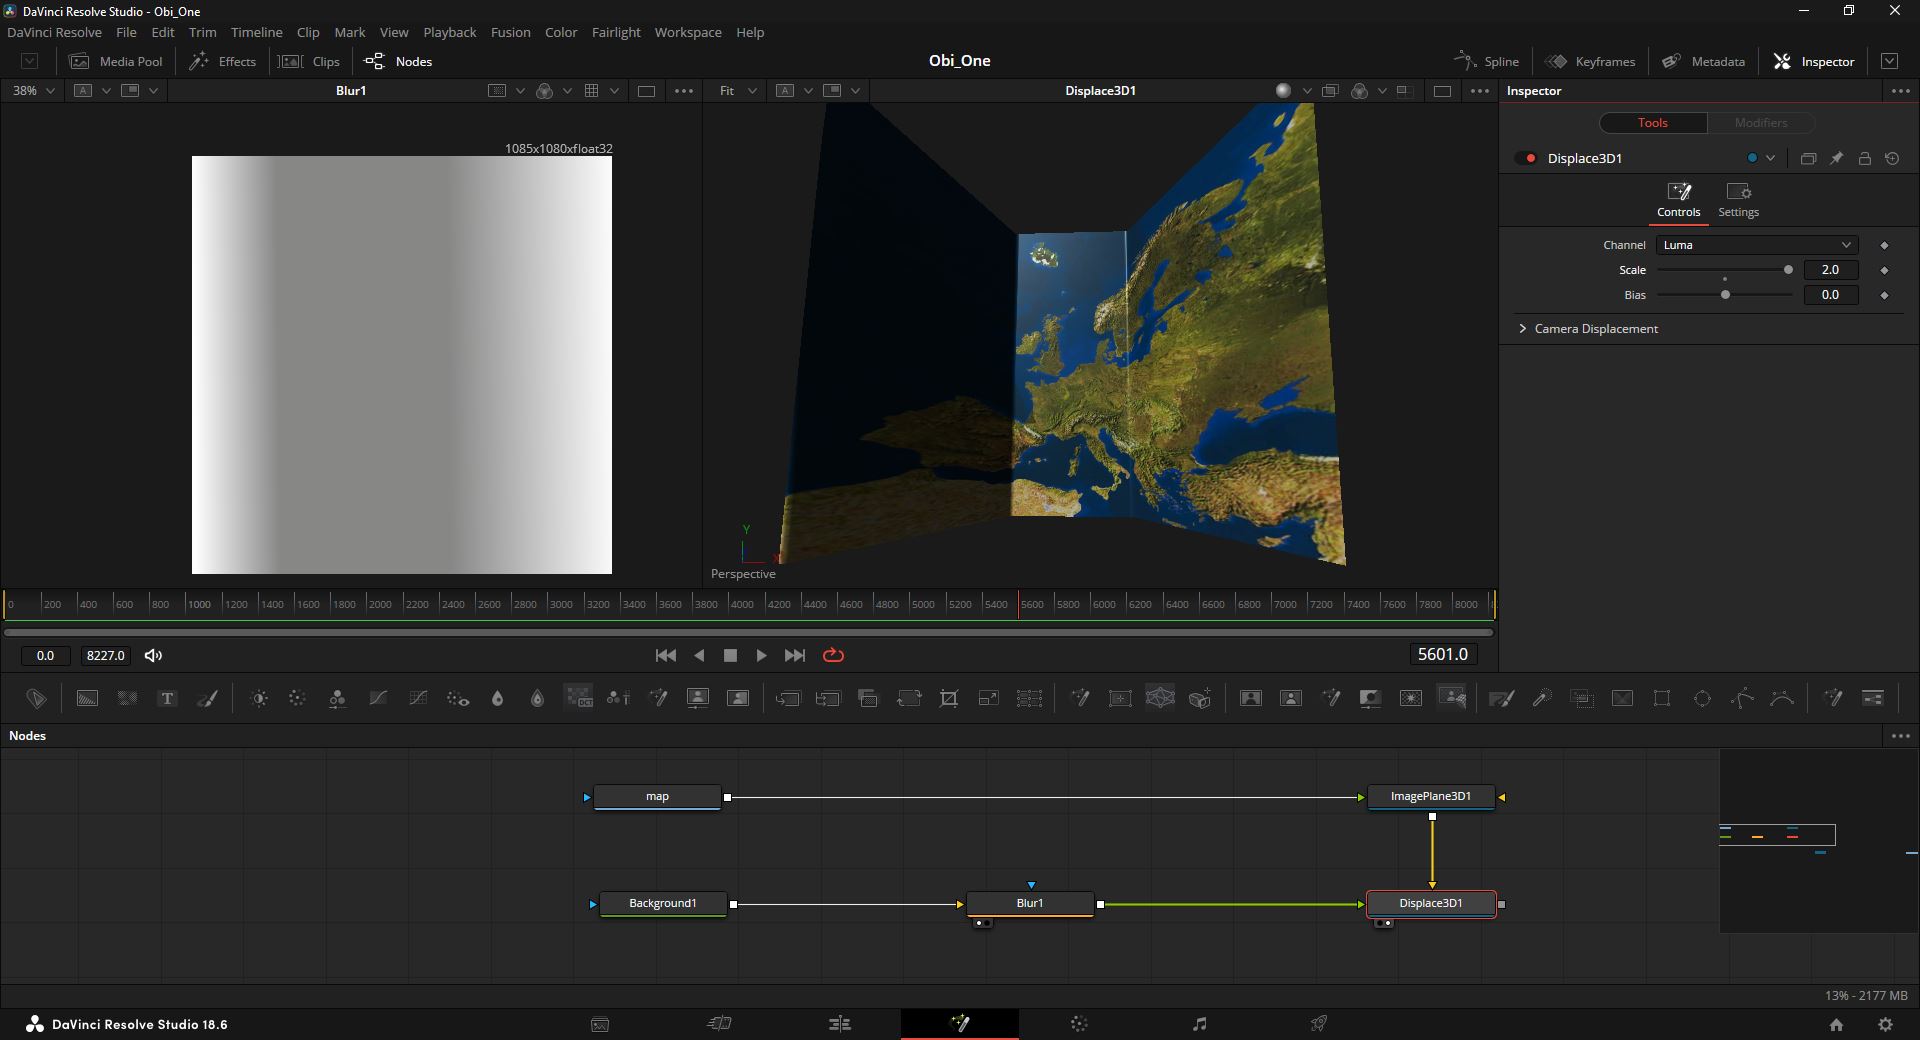This screenshot has width=1920, height=1040.
Task: Add a Transform node from toolbar
Action: point(909,698)
